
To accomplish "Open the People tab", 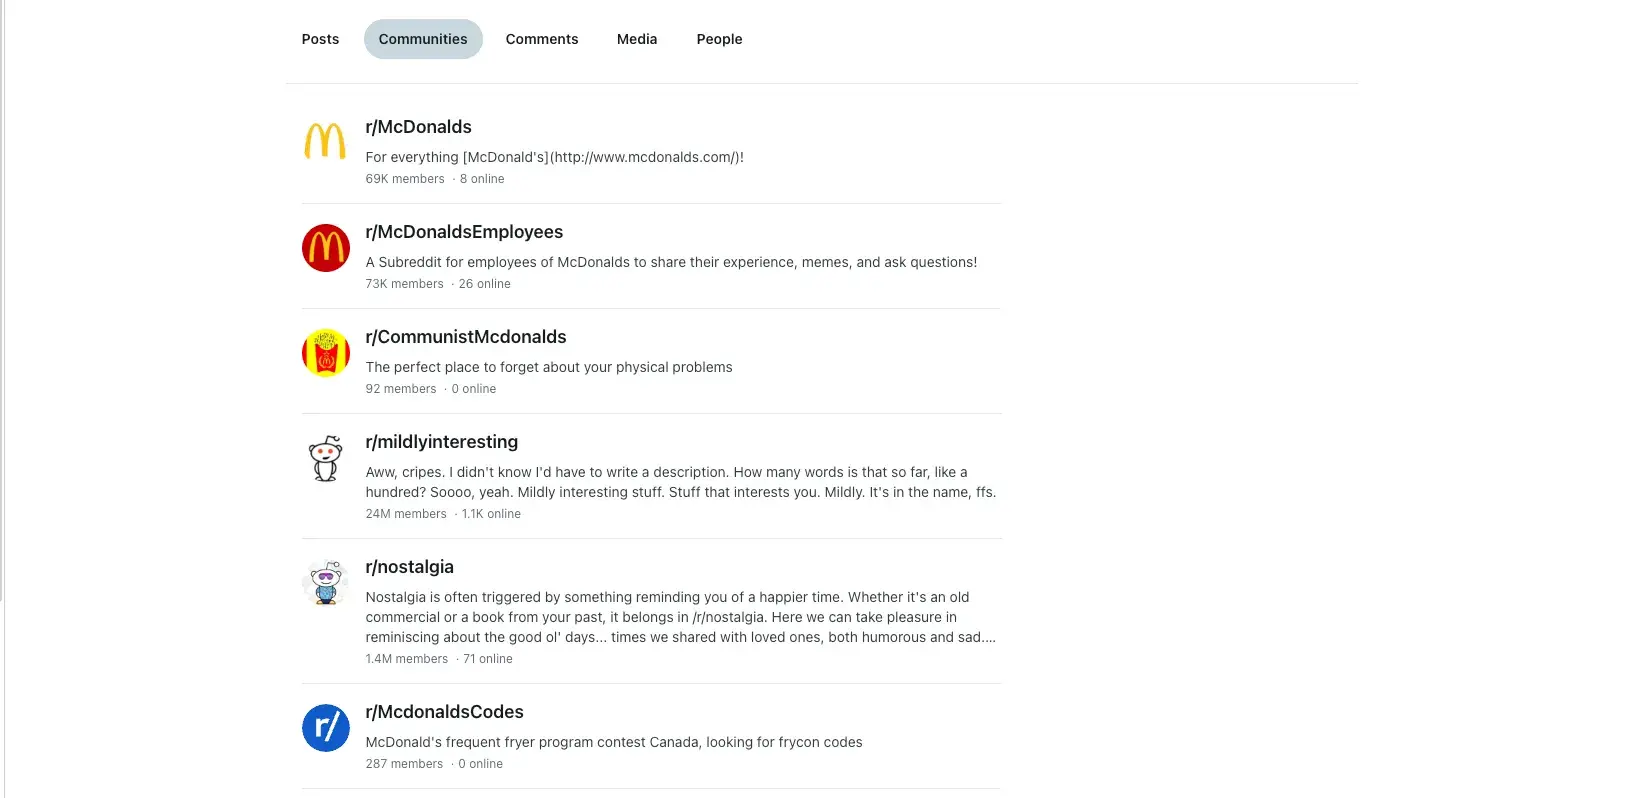I will point(719,39).
